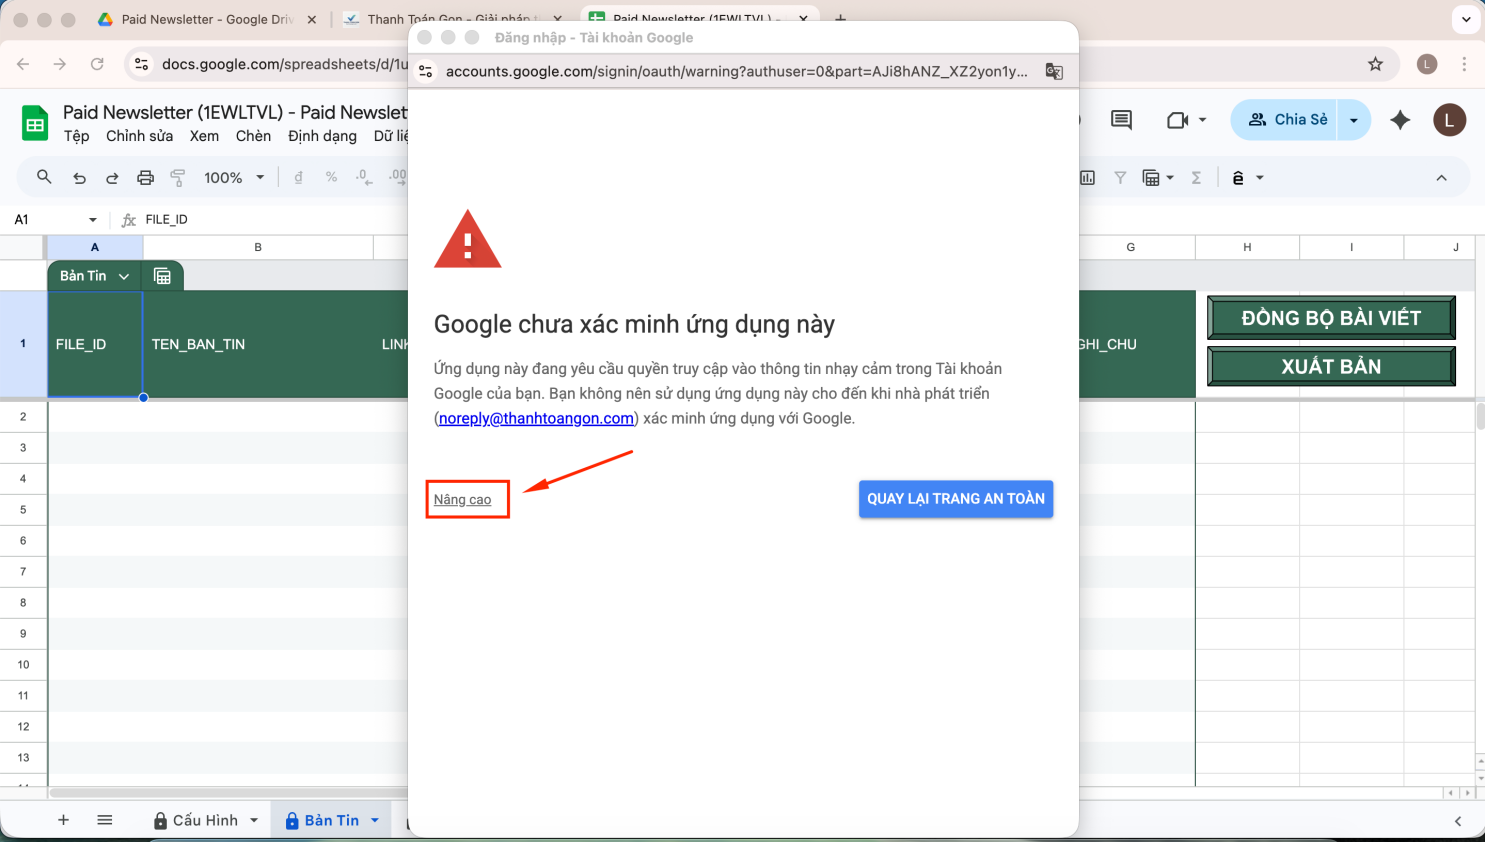The width and height of the screenshot is (1485, 842).
Task: Bookmark this page with the star icon
Action: 1375,64
